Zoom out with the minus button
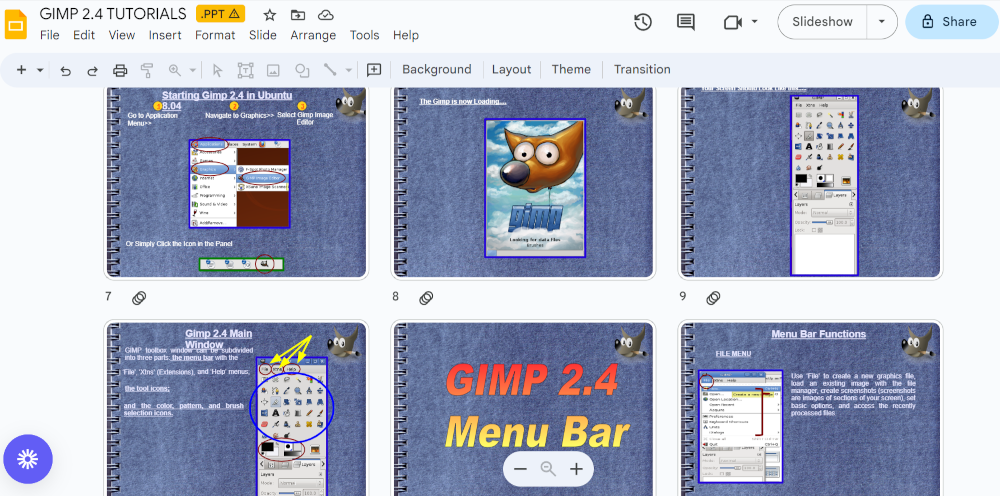Image resolution: width=1000 pixels, height=496 pixels. coord(520,469)
